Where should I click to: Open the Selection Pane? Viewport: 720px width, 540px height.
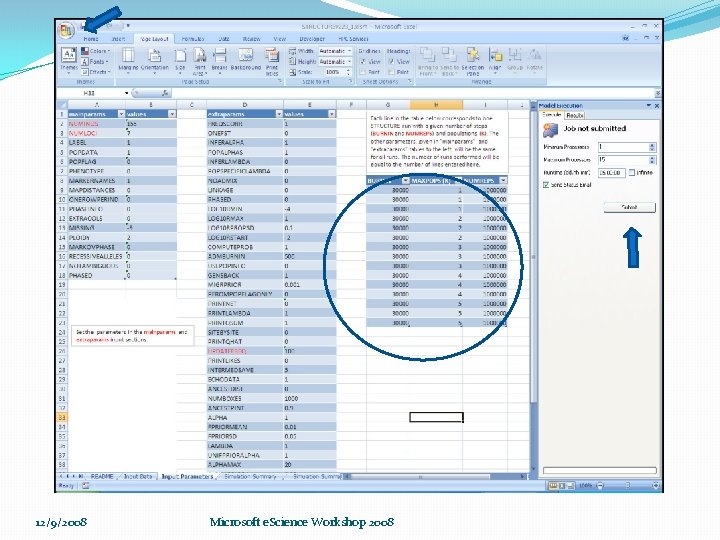point(472,62)
